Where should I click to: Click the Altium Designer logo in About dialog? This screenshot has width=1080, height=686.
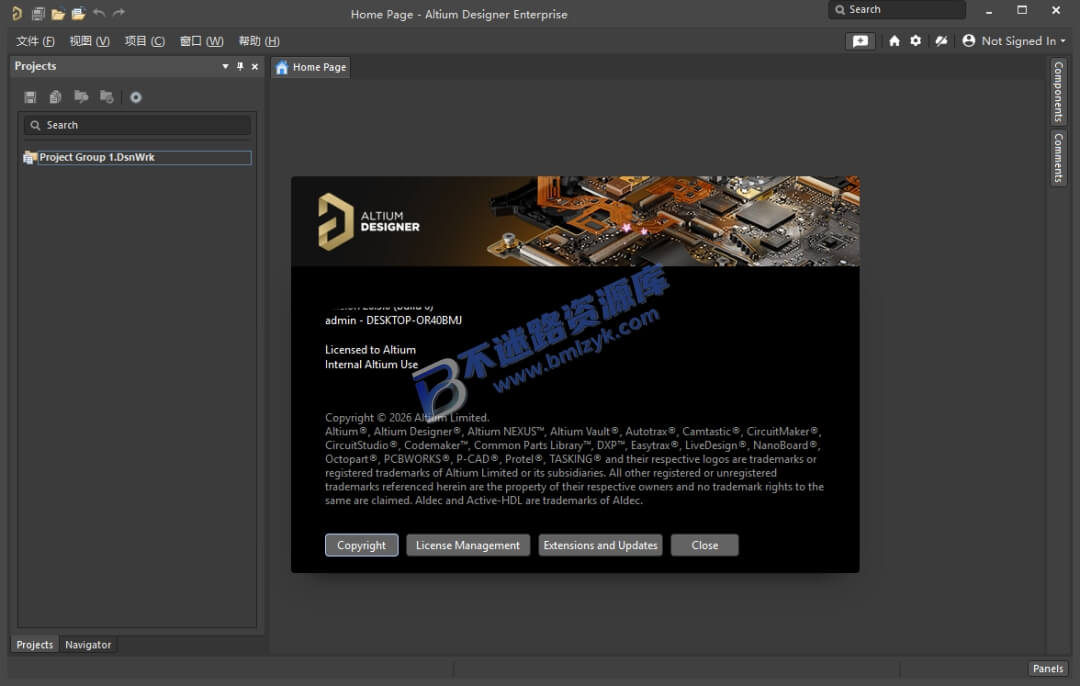(x=368, y=221)
